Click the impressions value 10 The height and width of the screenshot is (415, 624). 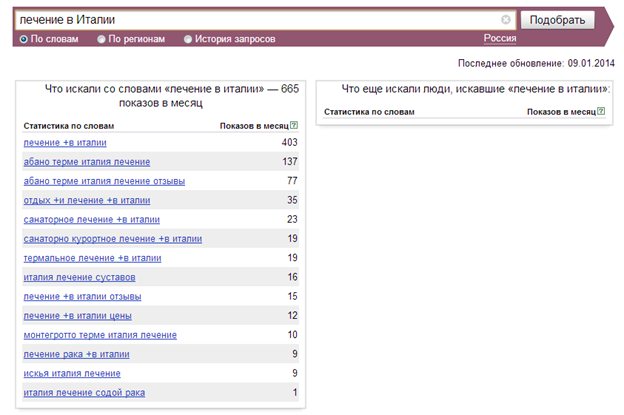[292, 334]
